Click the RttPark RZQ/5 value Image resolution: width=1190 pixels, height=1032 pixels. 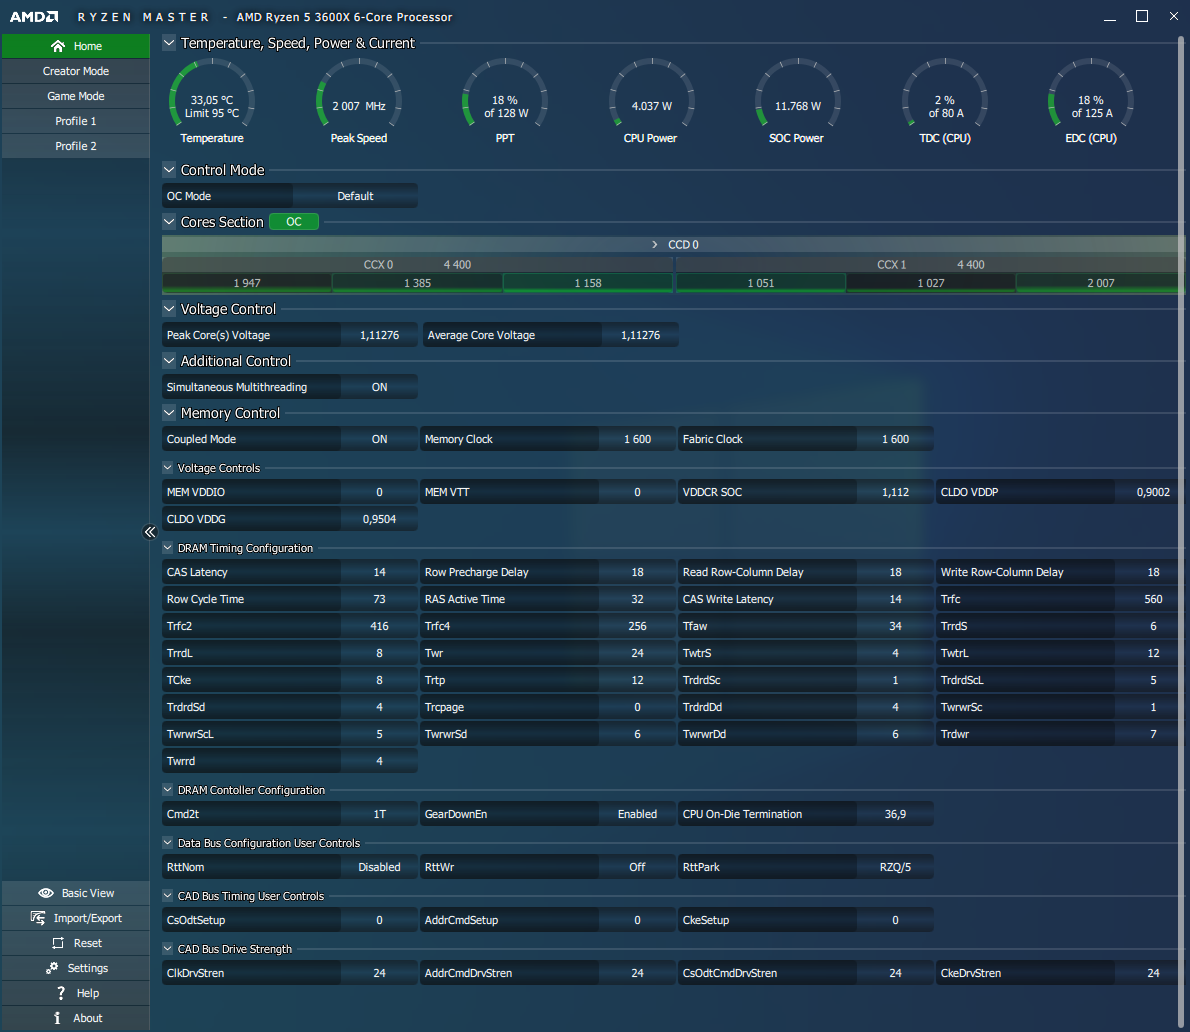click(x=896, y=867)
